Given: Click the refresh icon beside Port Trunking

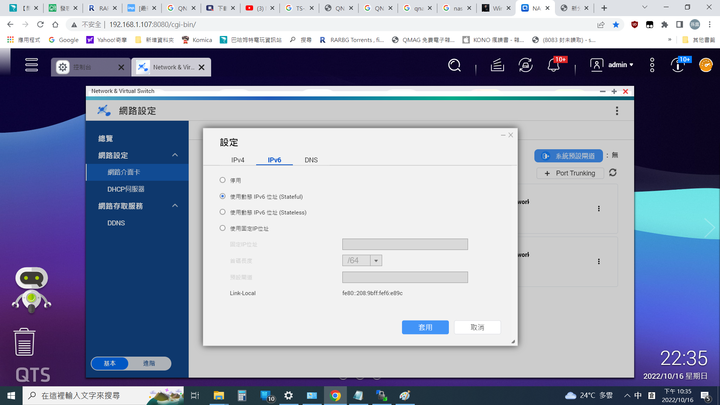Looking at the screenshot, I should click(x=613, y=173).
